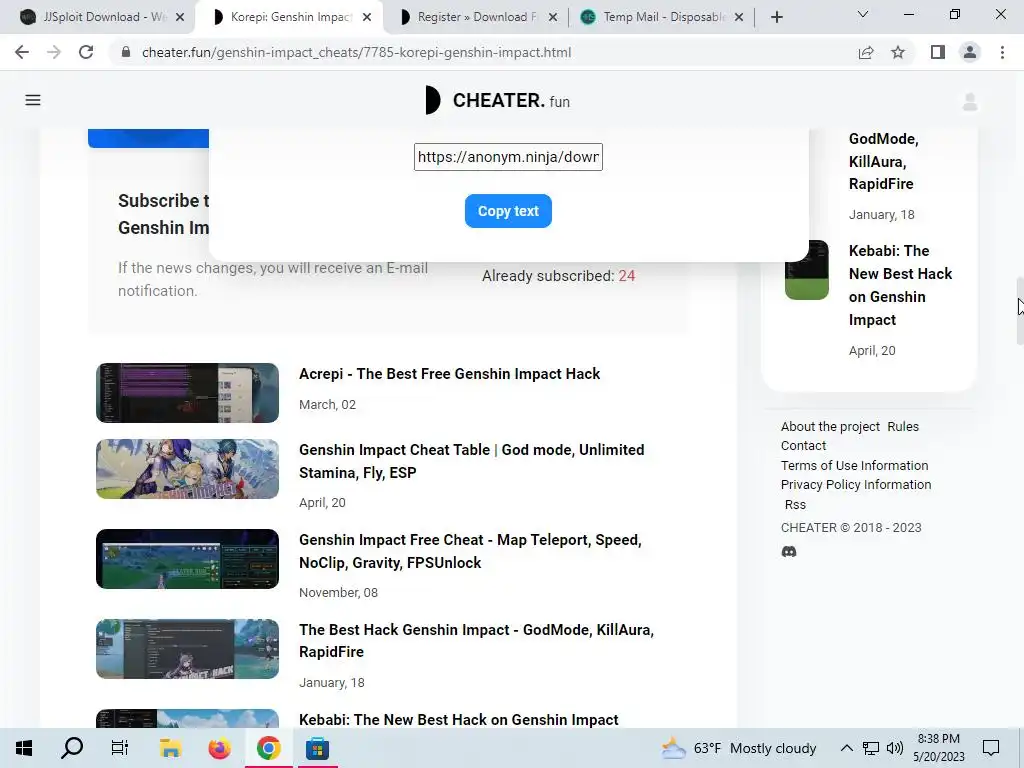
Task: Show hidden system tray icons
Action: click(846, 748)
